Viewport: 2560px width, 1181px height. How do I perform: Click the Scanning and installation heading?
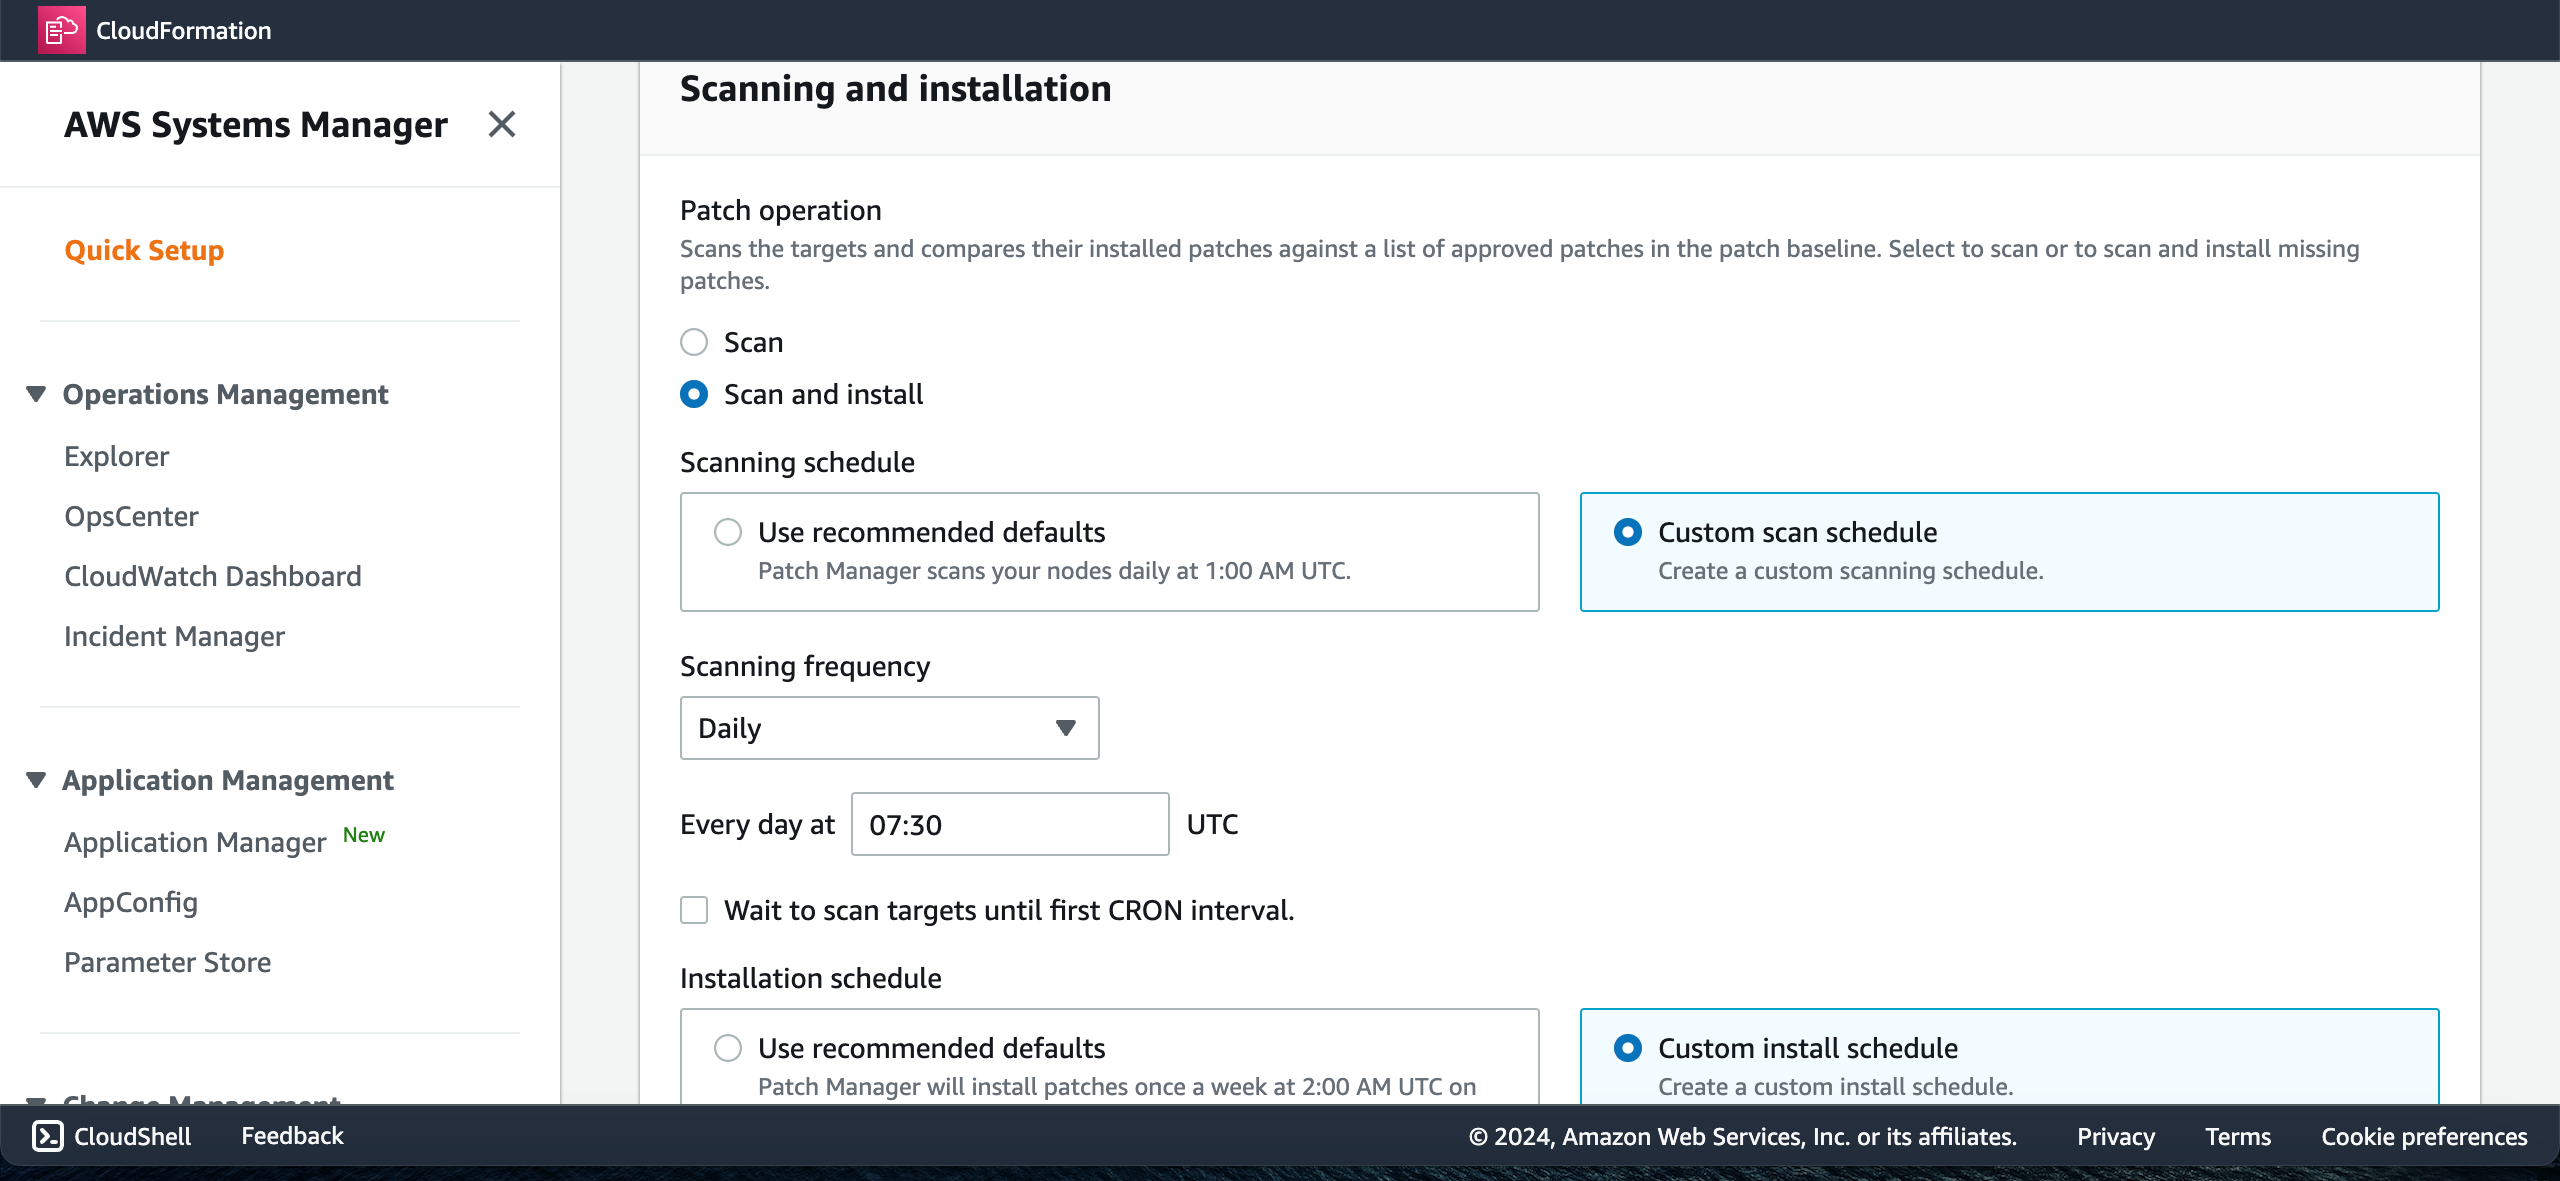pyautogui.click(x=895, y=89)
